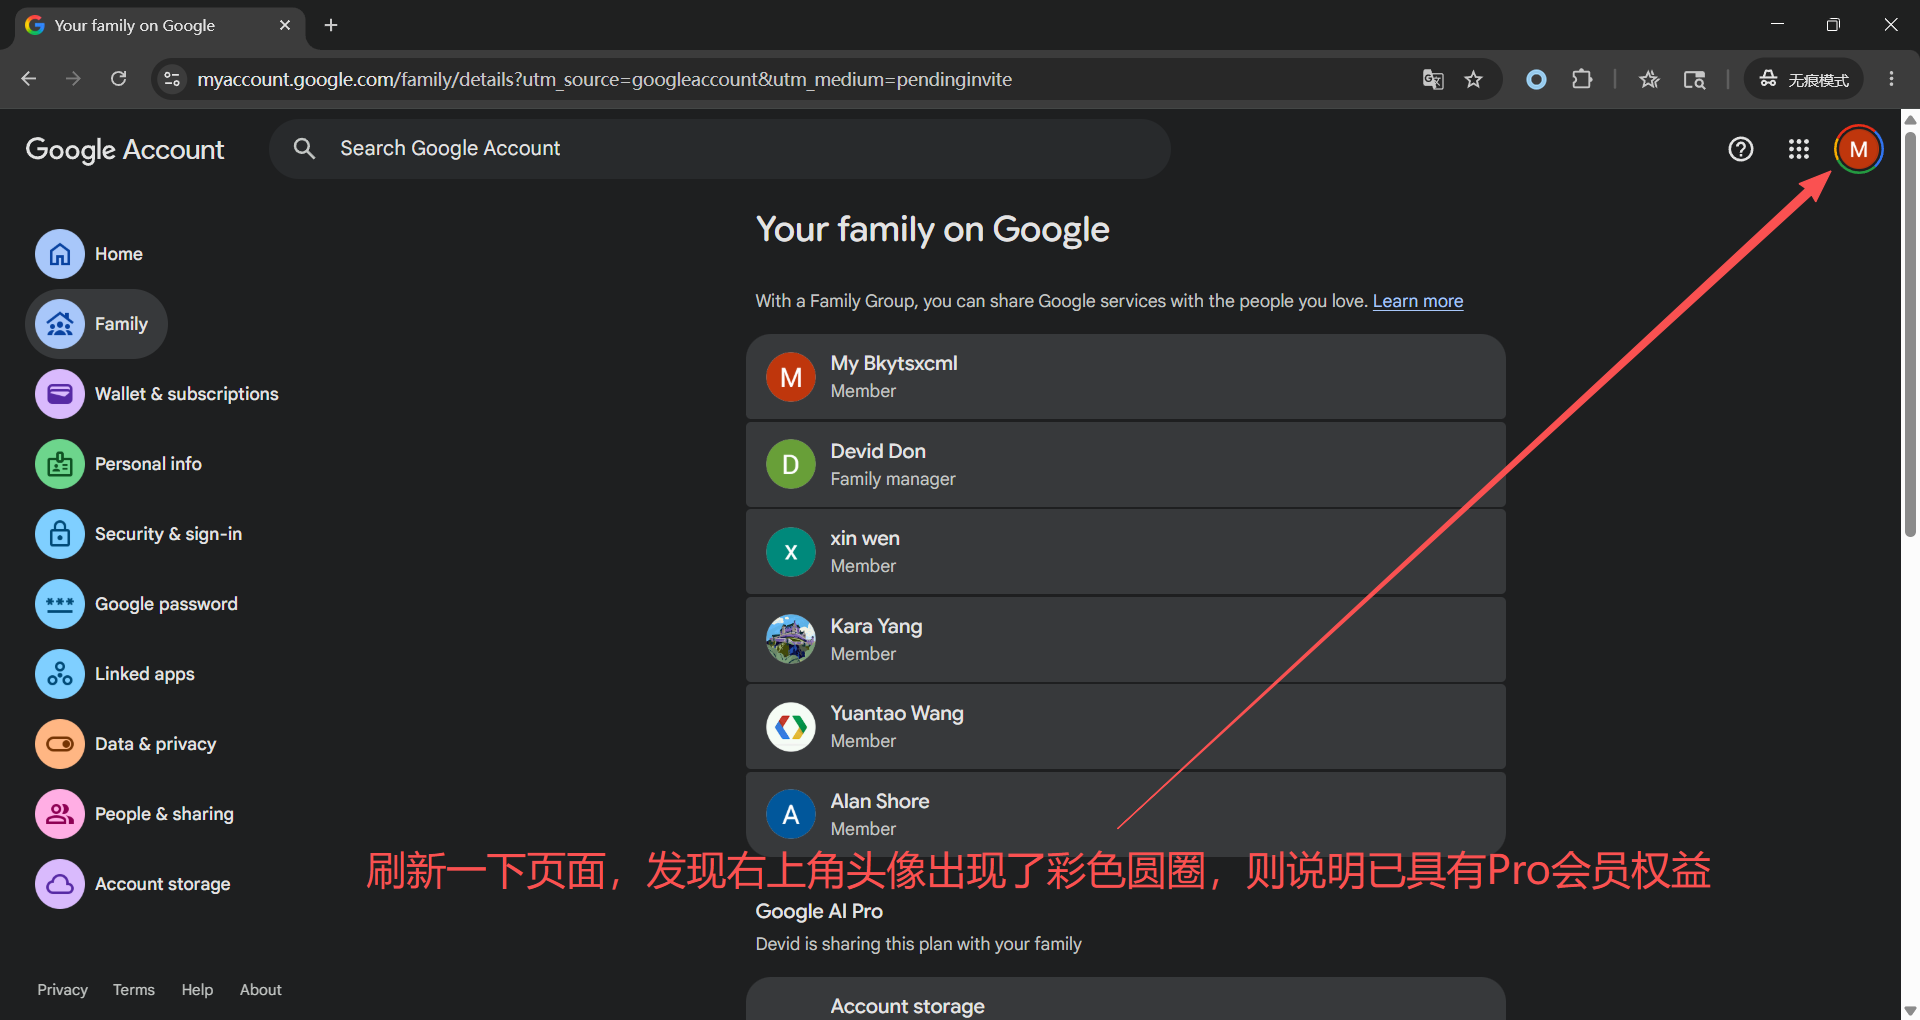The height and width of the screenshot is (1020, 1920).
Task: Click Kara Yang's profile photo
Action: [791, 639]
